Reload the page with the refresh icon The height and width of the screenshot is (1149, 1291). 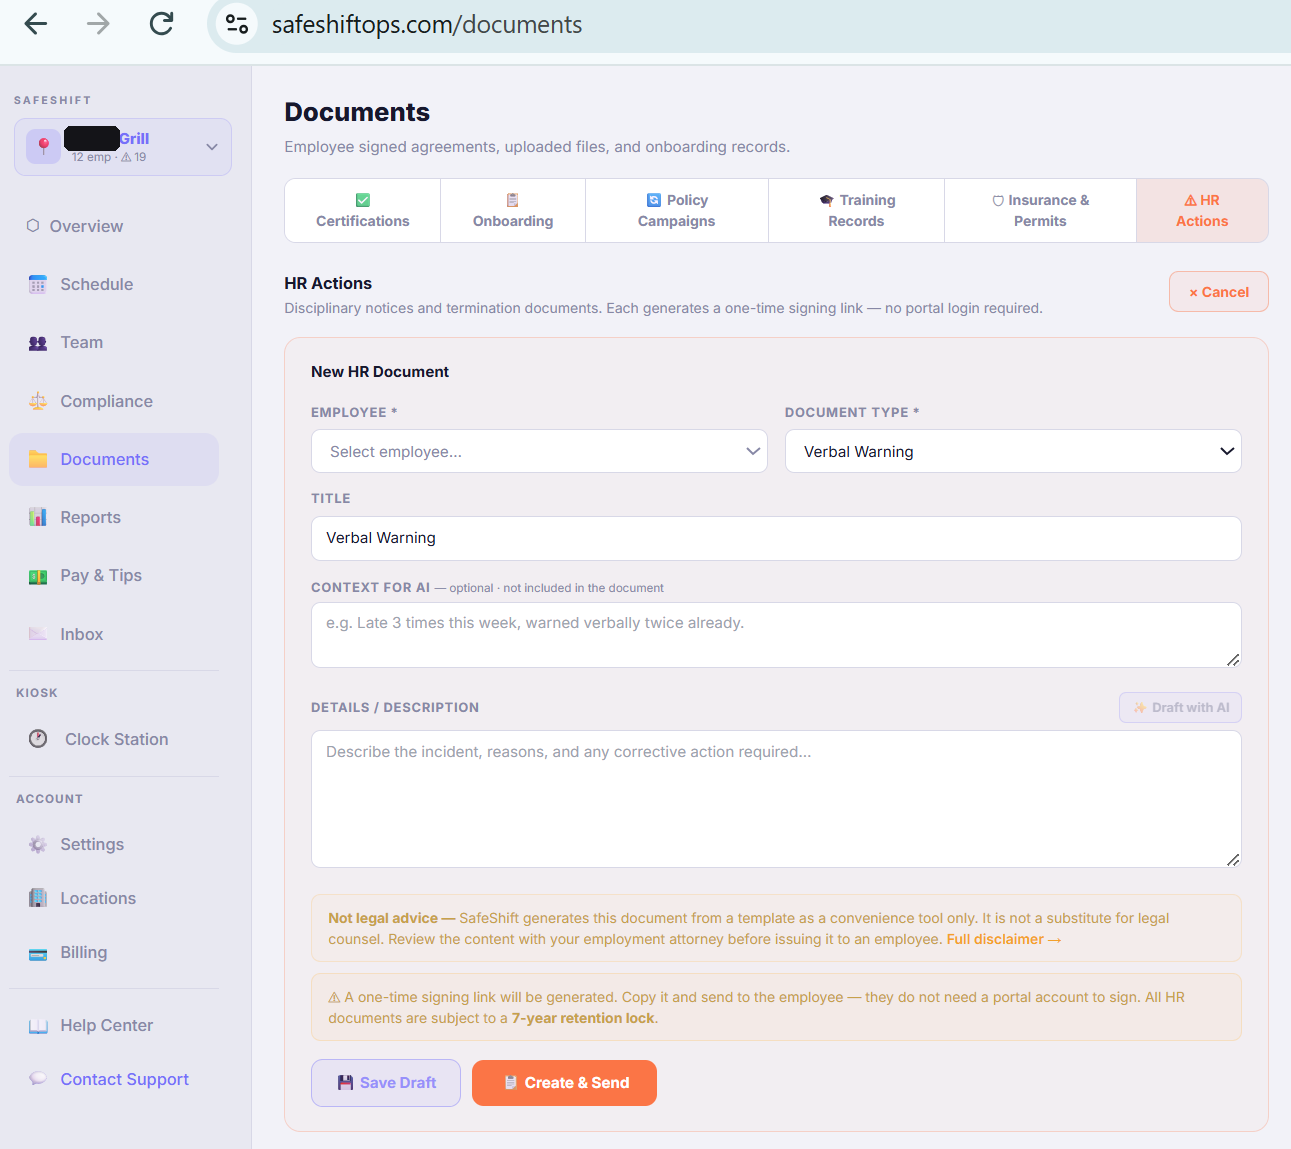pyautogui.click(x=162, y=24)
